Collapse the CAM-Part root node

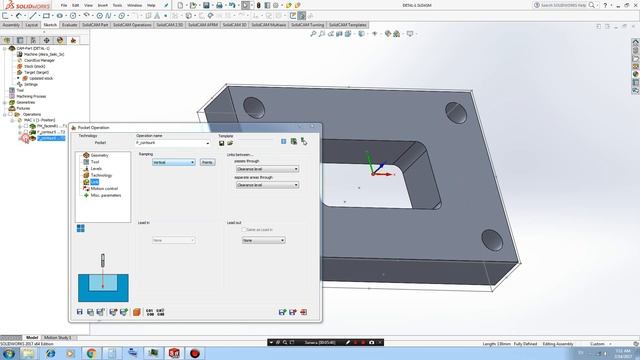coord(4,49)
